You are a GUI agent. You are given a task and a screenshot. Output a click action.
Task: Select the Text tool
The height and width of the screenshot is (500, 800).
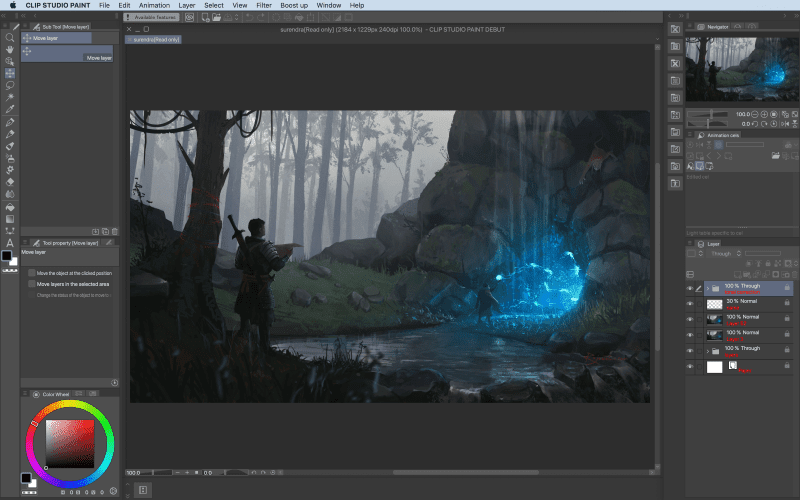[x=9, y=243]
